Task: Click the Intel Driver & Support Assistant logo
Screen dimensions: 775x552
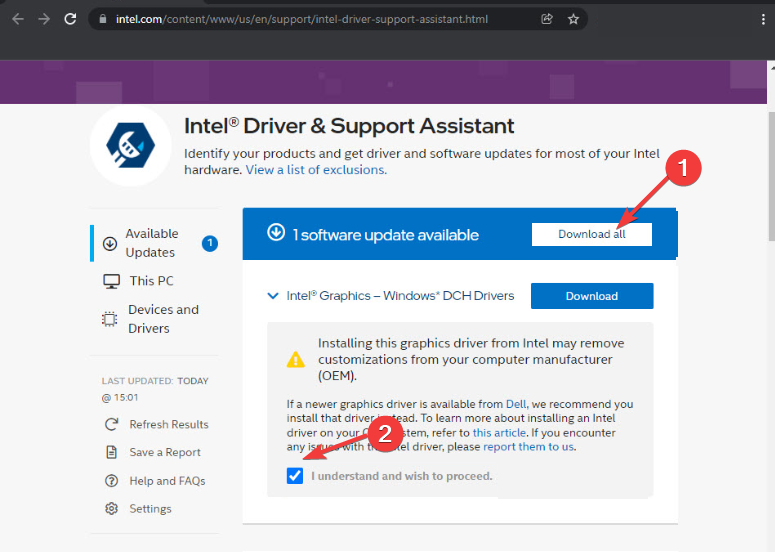Action: click(130, 145)
